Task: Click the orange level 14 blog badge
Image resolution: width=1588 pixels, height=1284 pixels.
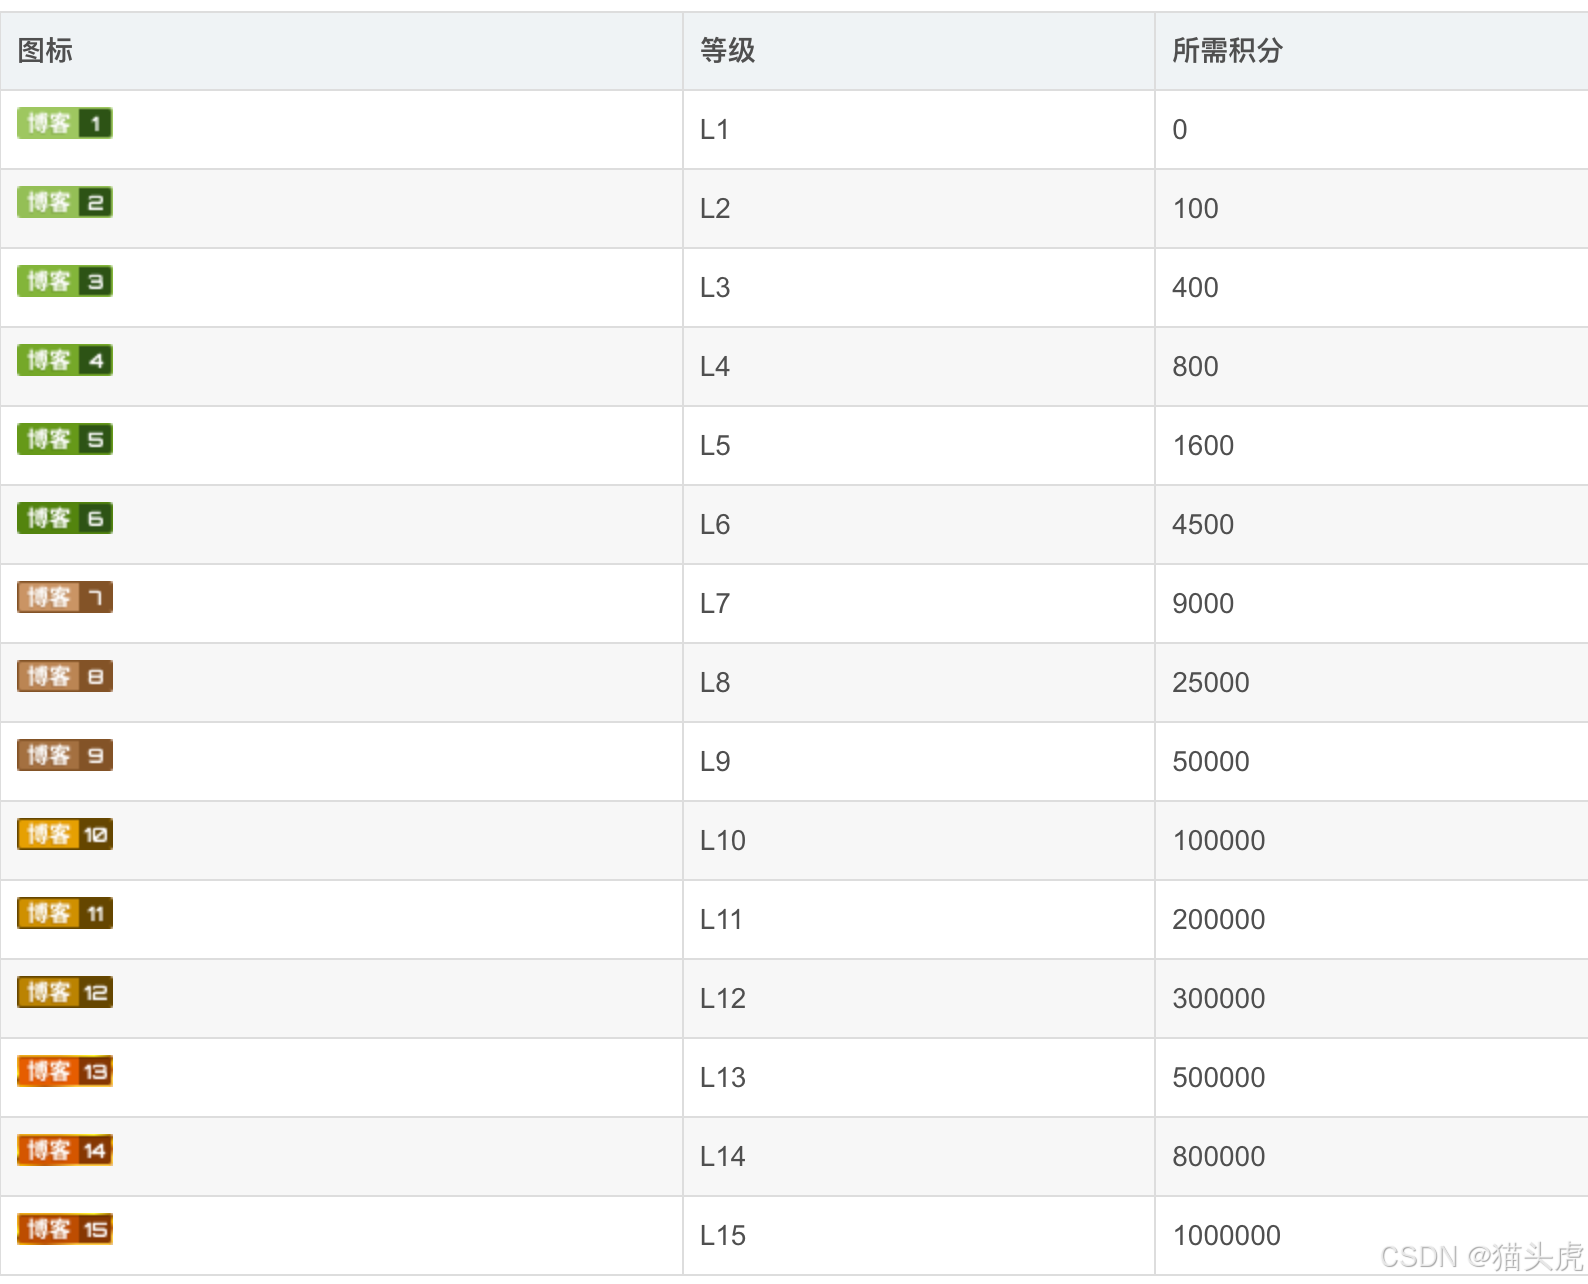Action: tap(65, 1150)
